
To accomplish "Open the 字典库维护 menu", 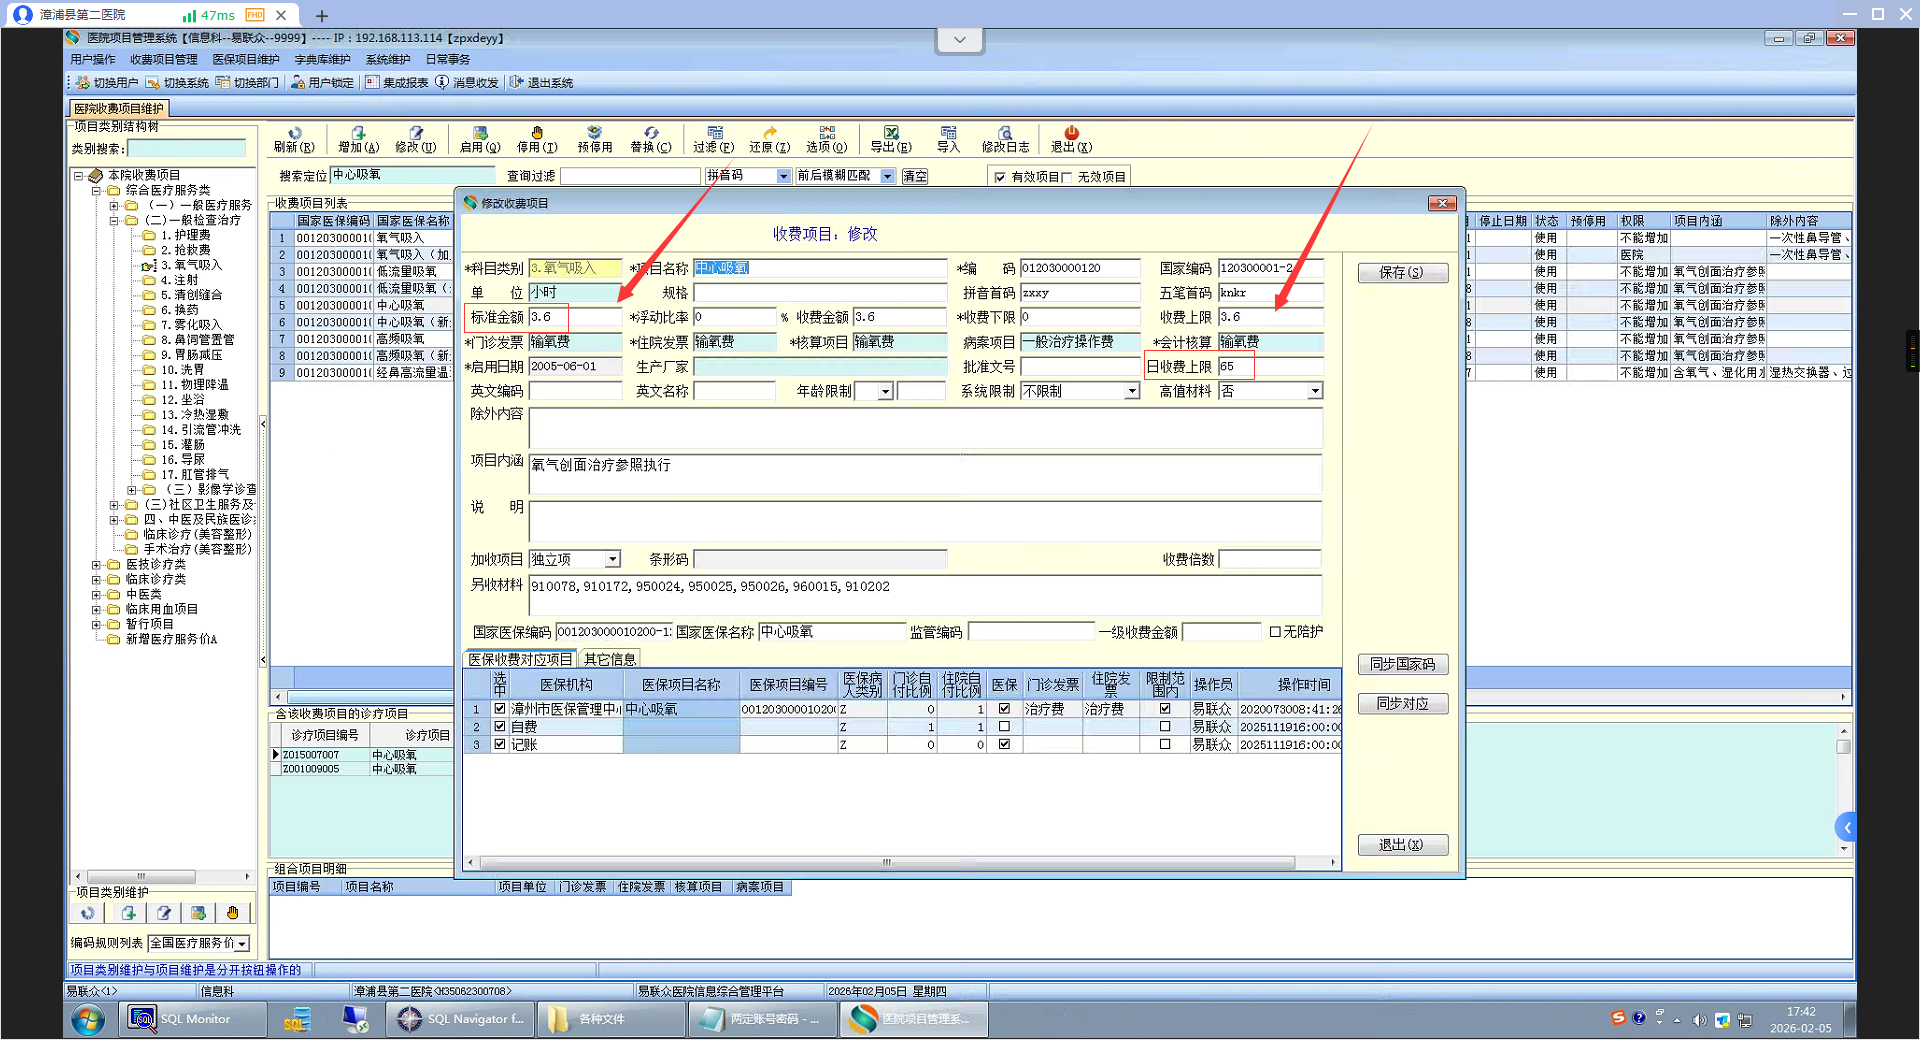I will (322, 60).
